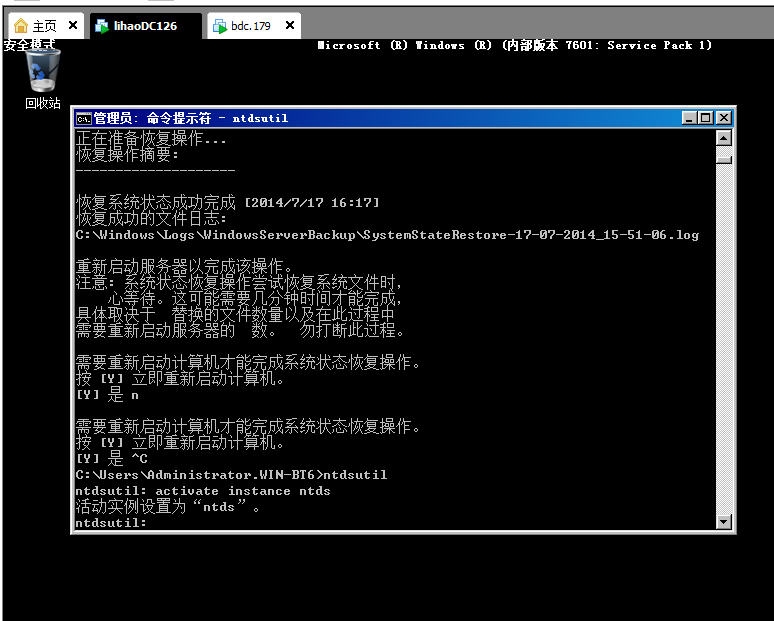Close the ntdsutil command prompt window

723,118
